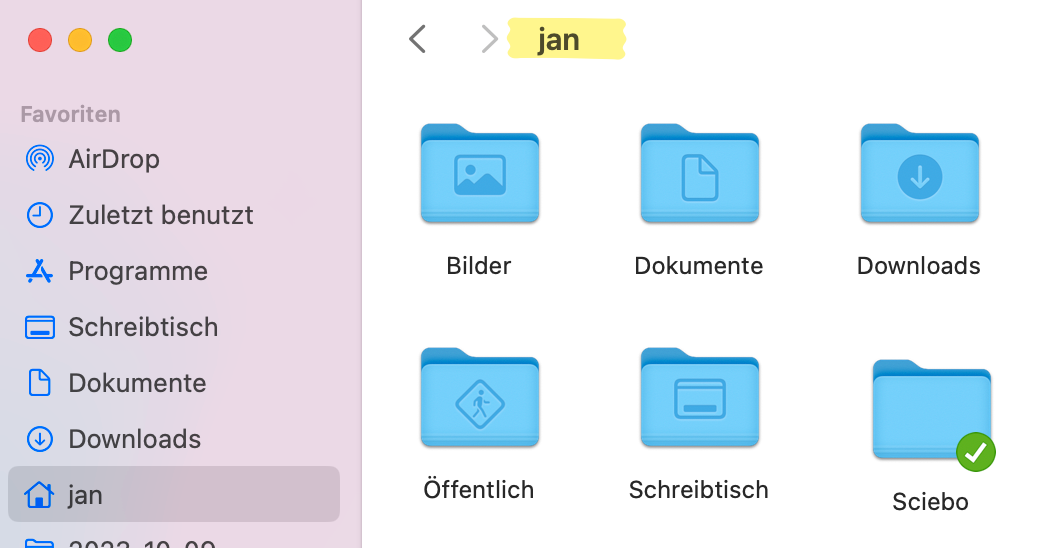
Task: Go forward with the right chevron
Action: point(489,40)
